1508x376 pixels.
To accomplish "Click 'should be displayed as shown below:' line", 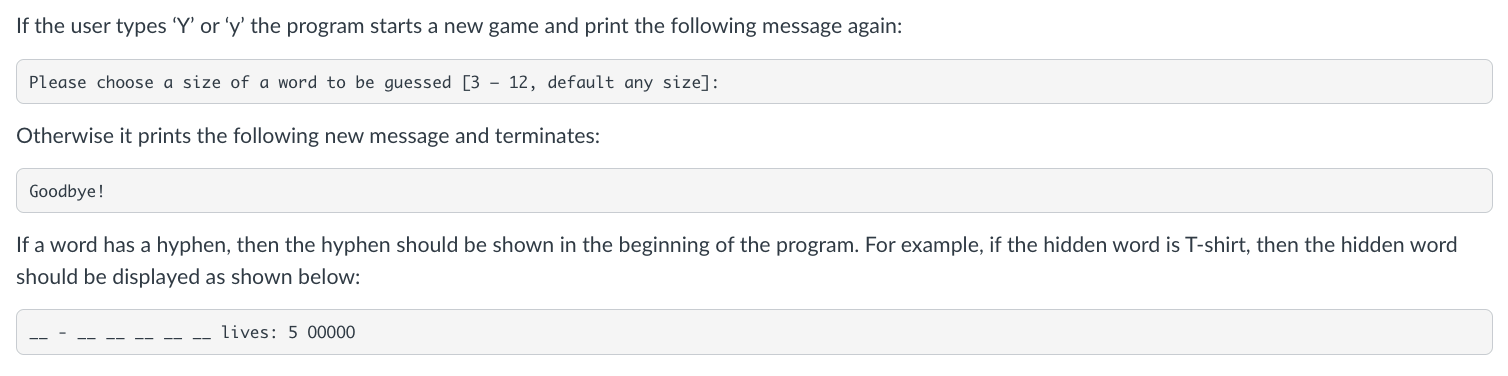I will pyautogui.click(x=187, y=278).
